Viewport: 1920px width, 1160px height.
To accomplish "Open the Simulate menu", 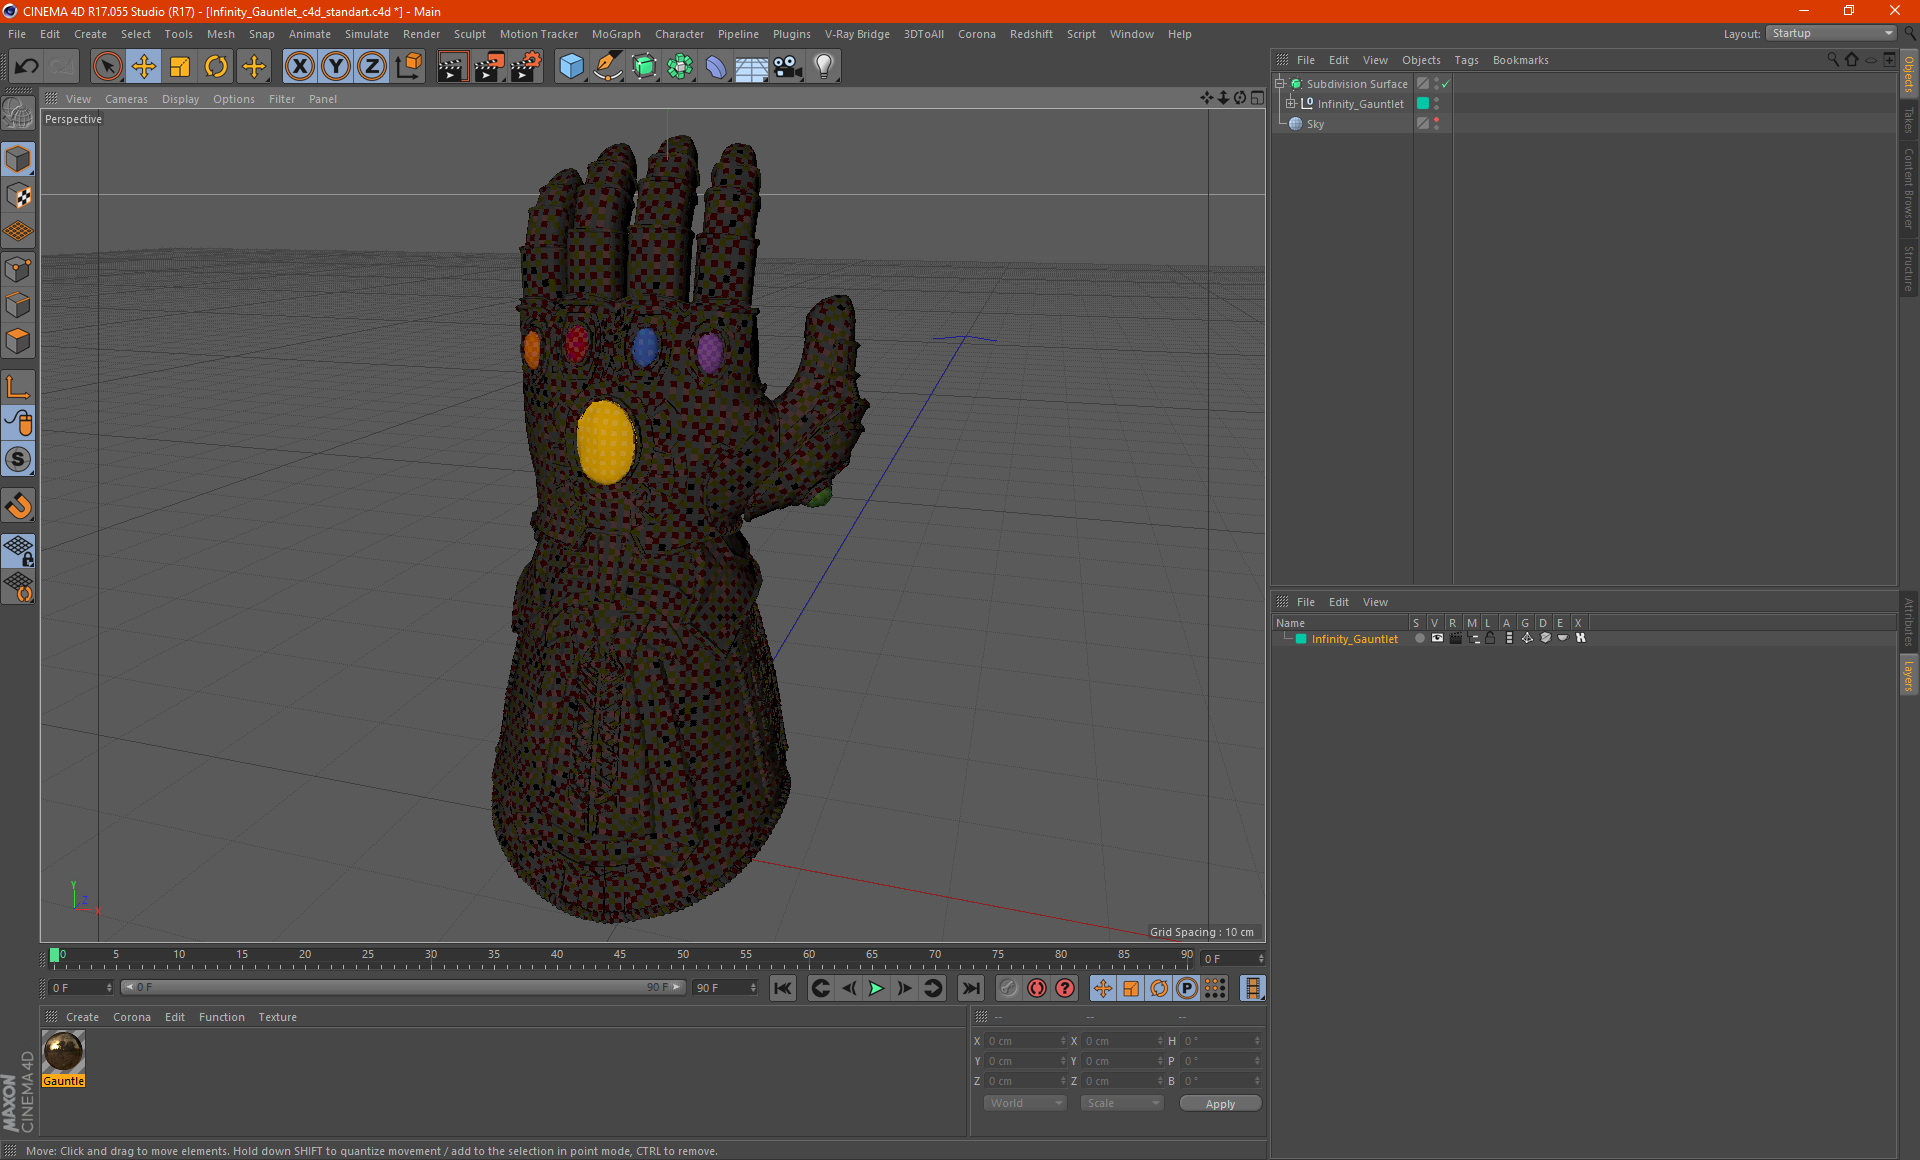I will pos(367,34).
